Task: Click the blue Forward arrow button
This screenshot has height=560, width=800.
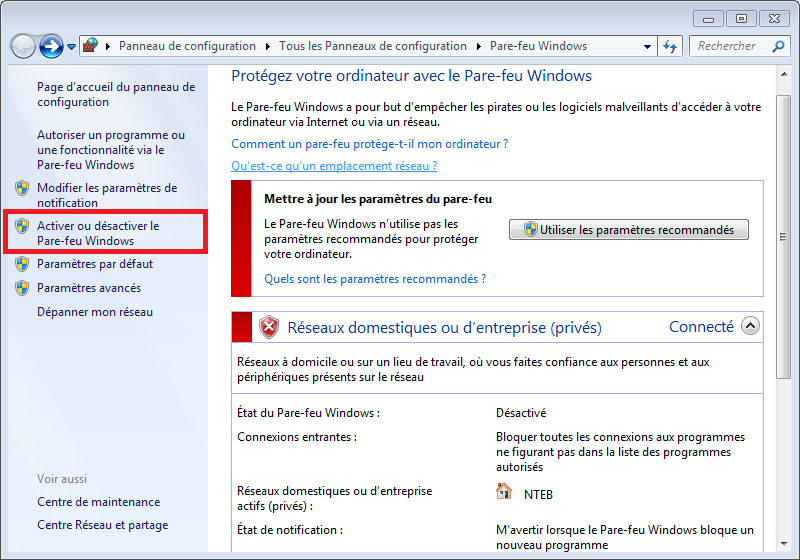Action: point(52,47)
